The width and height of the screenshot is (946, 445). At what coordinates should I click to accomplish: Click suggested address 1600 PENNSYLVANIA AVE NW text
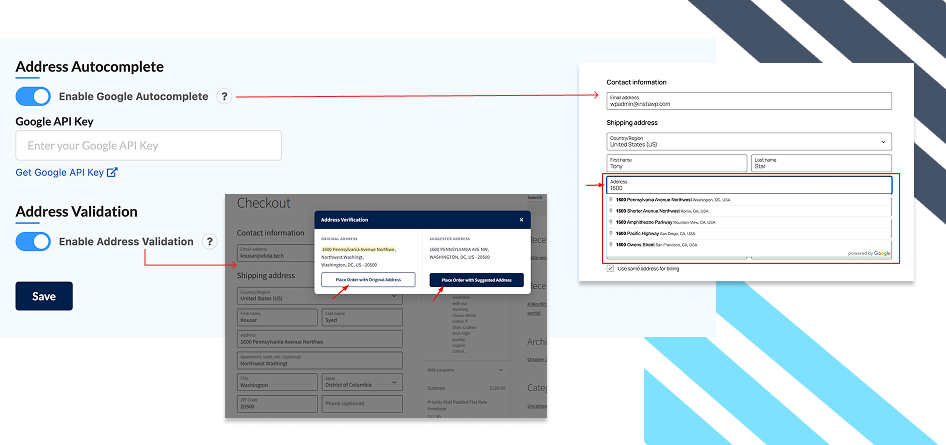tap(459, 248)
